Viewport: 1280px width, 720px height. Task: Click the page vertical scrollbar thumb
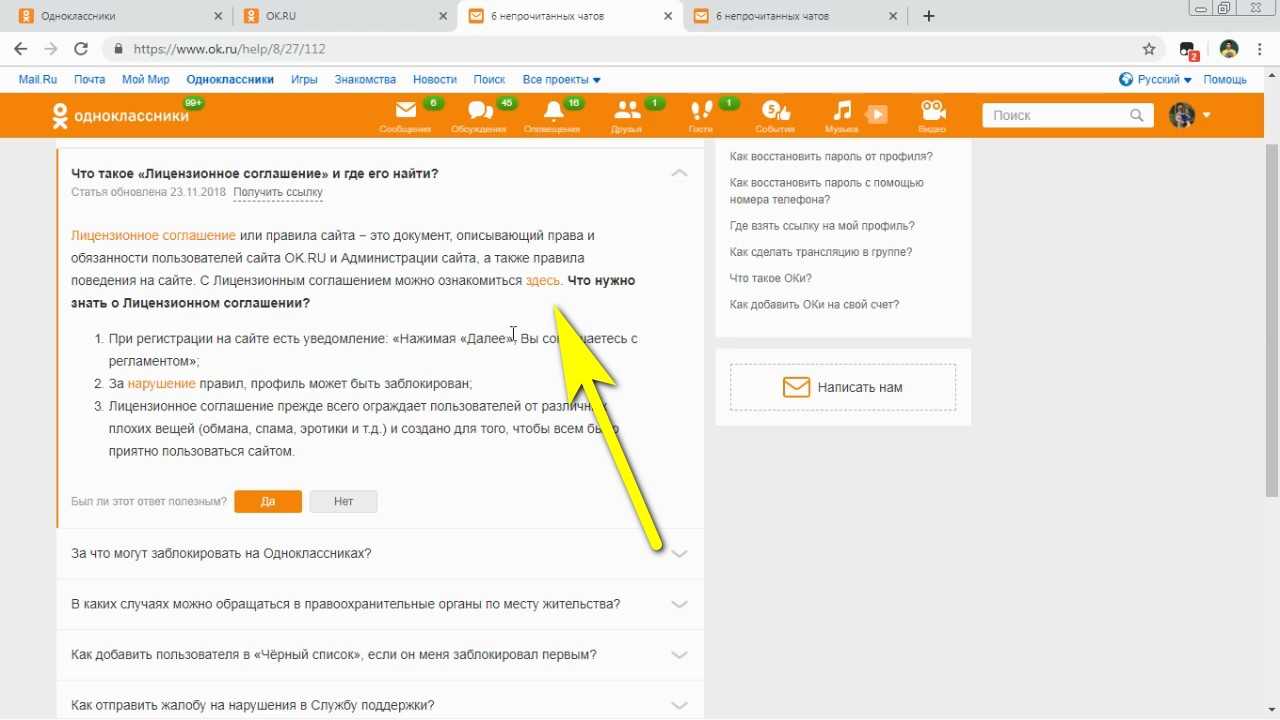(1271, 320)
